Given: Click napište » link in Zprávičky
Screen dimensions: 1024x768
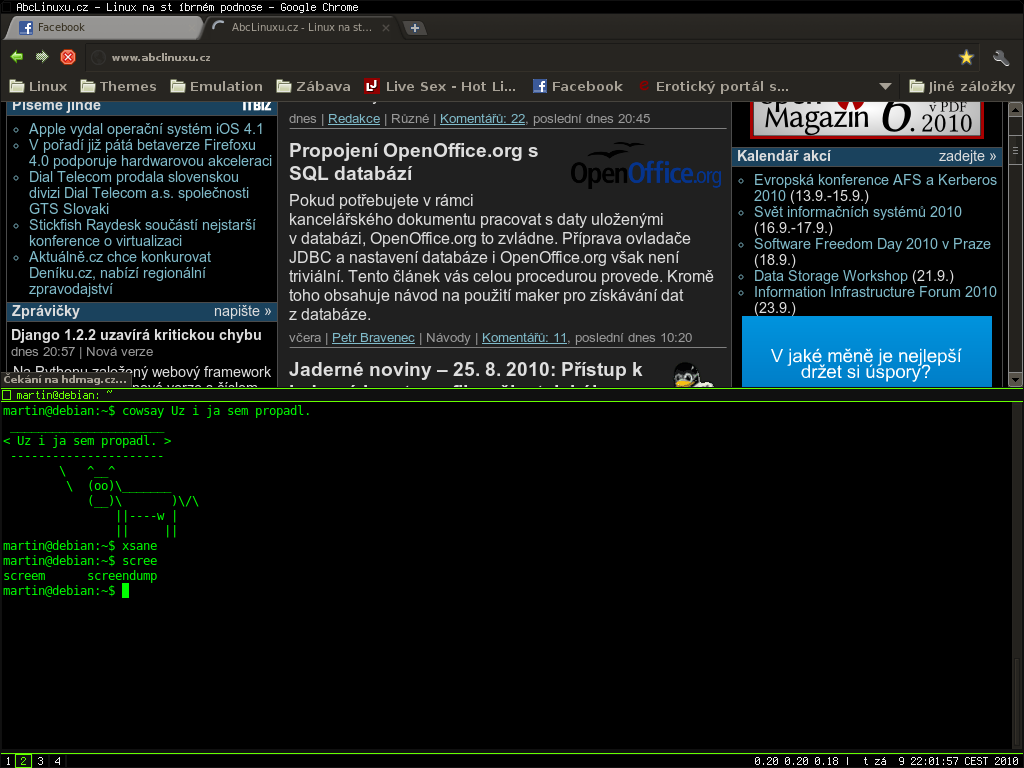Looking at the screenshot, I should pos(242,311).
